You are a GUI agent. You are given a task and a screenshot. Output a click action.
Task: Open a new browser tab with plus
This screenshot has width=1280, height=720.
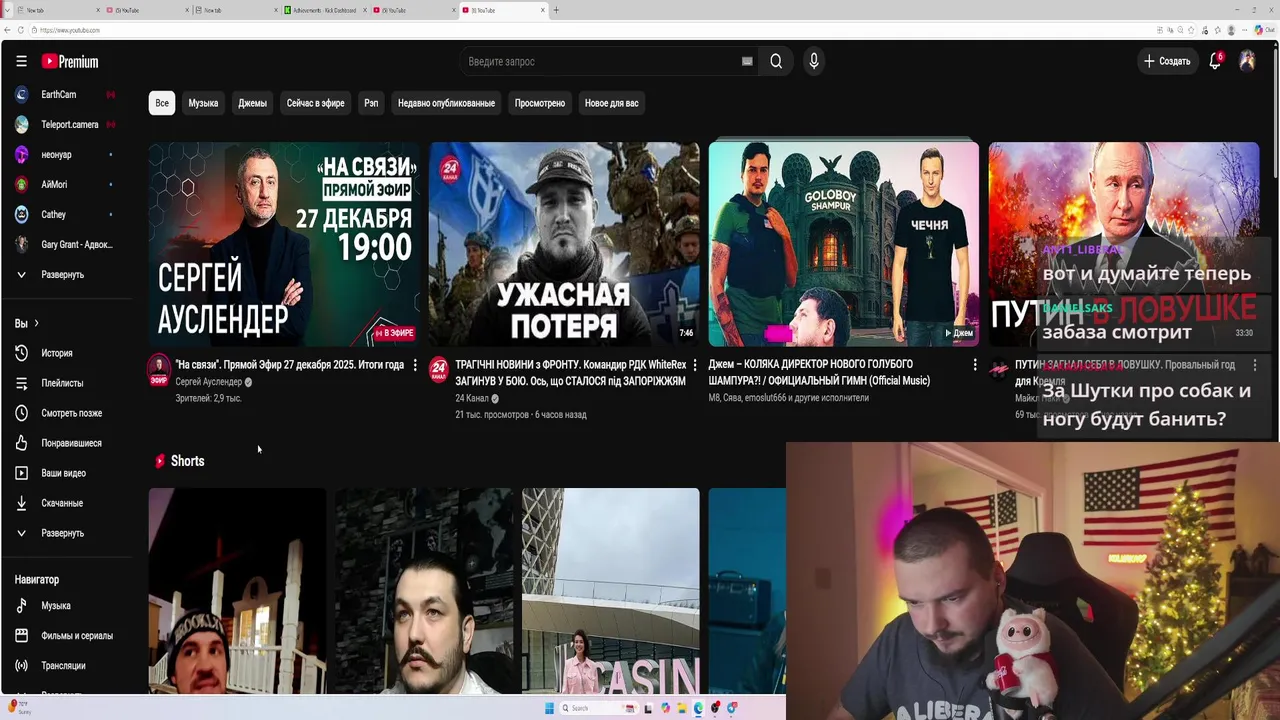click(556, 10)
